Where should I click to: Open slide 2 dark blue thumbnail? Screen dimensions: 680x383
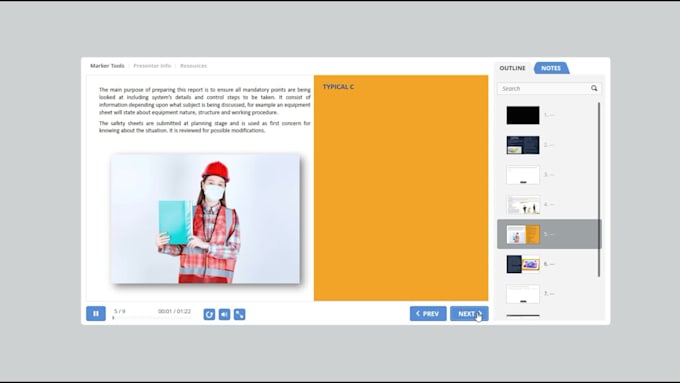point(523,145)
